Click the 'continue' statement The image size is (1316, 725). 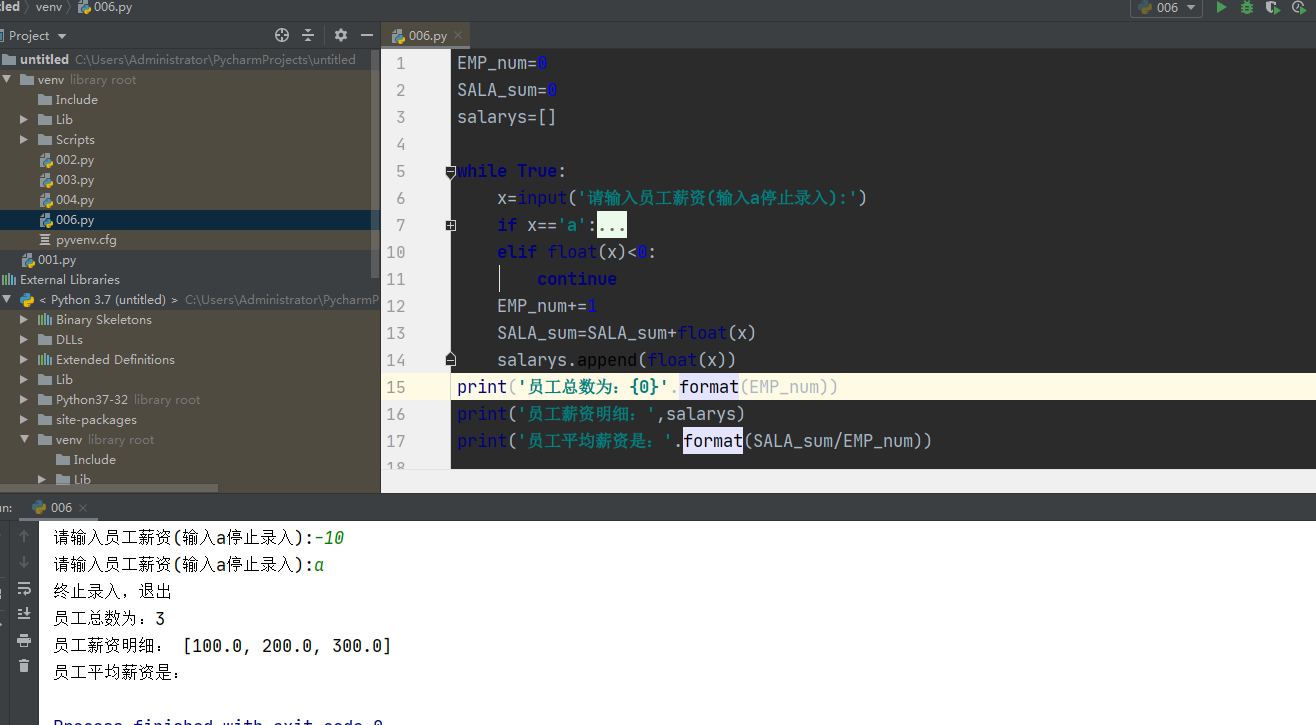[577, 279]
